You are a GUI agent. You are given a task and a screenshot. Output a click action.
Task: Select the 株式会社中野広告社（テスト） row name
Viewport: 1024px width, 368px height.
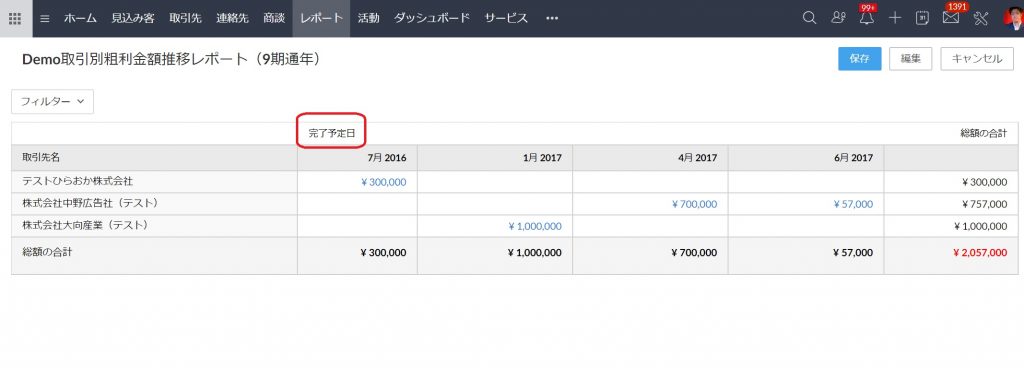tap(90, 204)
